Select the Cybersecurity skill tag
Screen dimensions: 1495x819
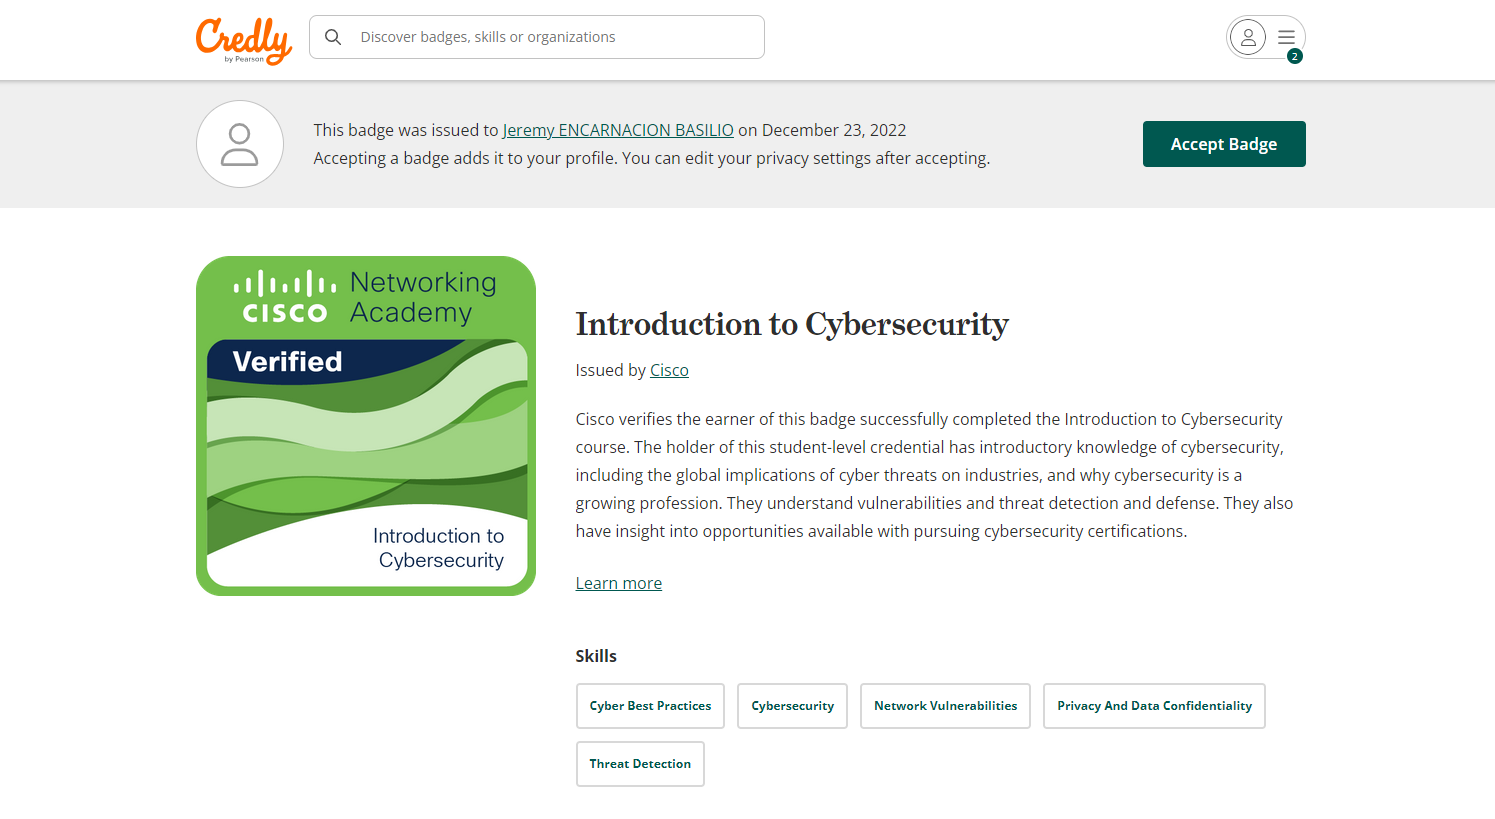point(793,706)
